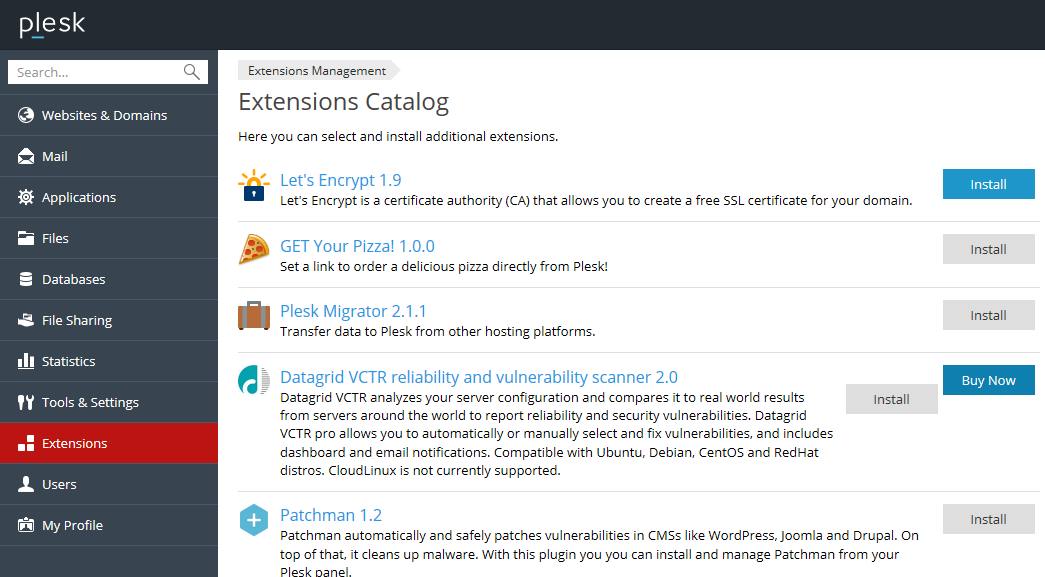Open the Databases sidebar item

tap(73, 279)
